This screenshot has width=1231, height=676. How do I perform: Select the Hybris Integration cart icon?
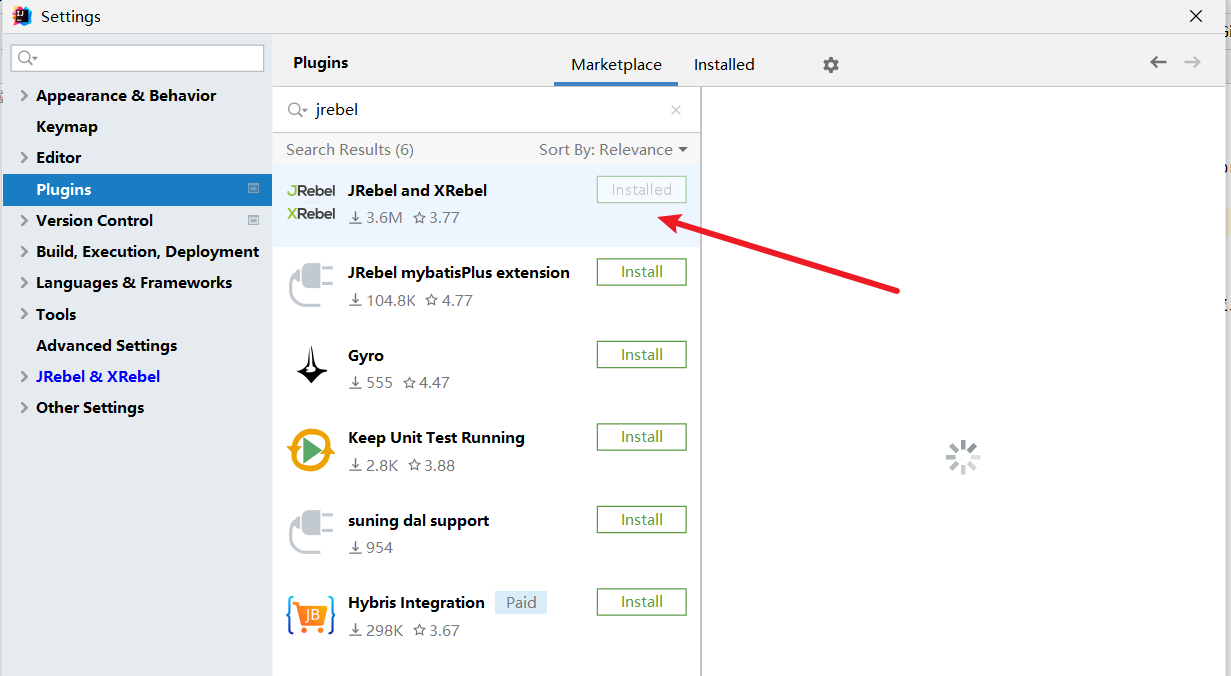pos(310,615)
